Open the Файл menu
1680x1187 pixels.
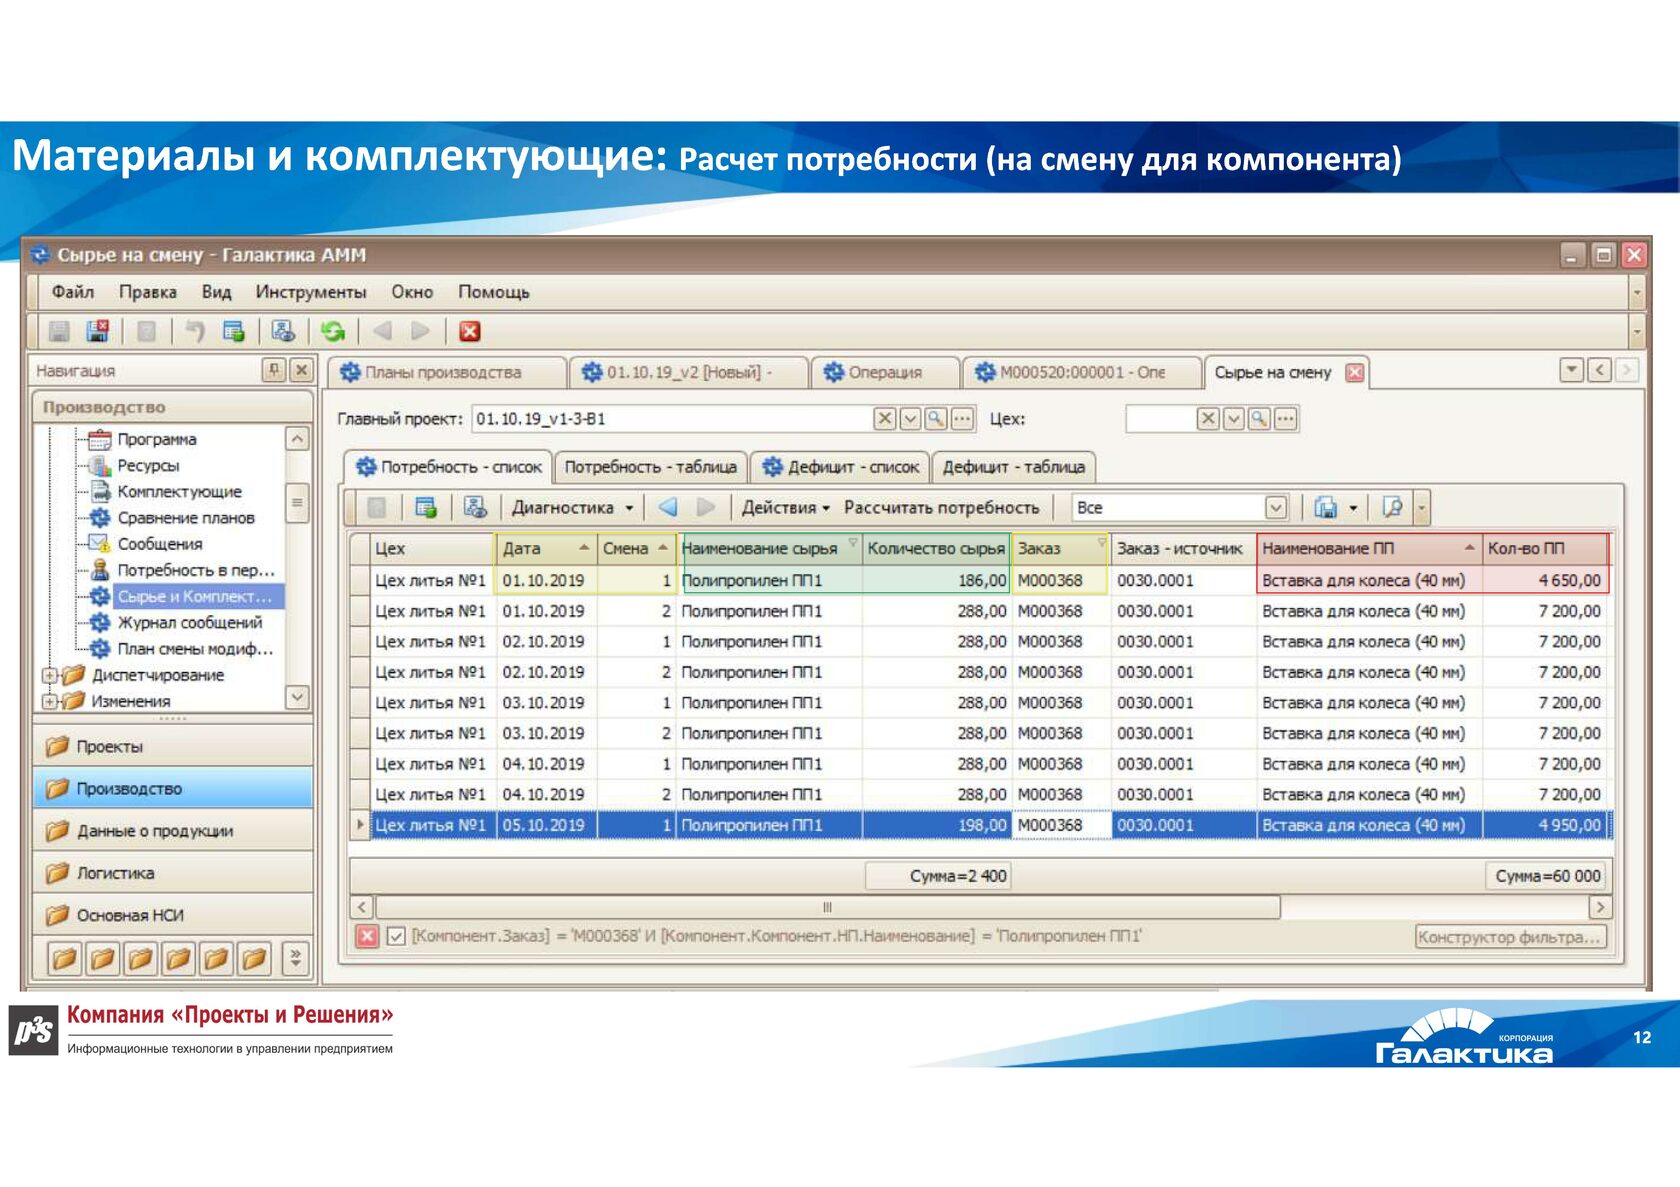click(x=73, y=291)
